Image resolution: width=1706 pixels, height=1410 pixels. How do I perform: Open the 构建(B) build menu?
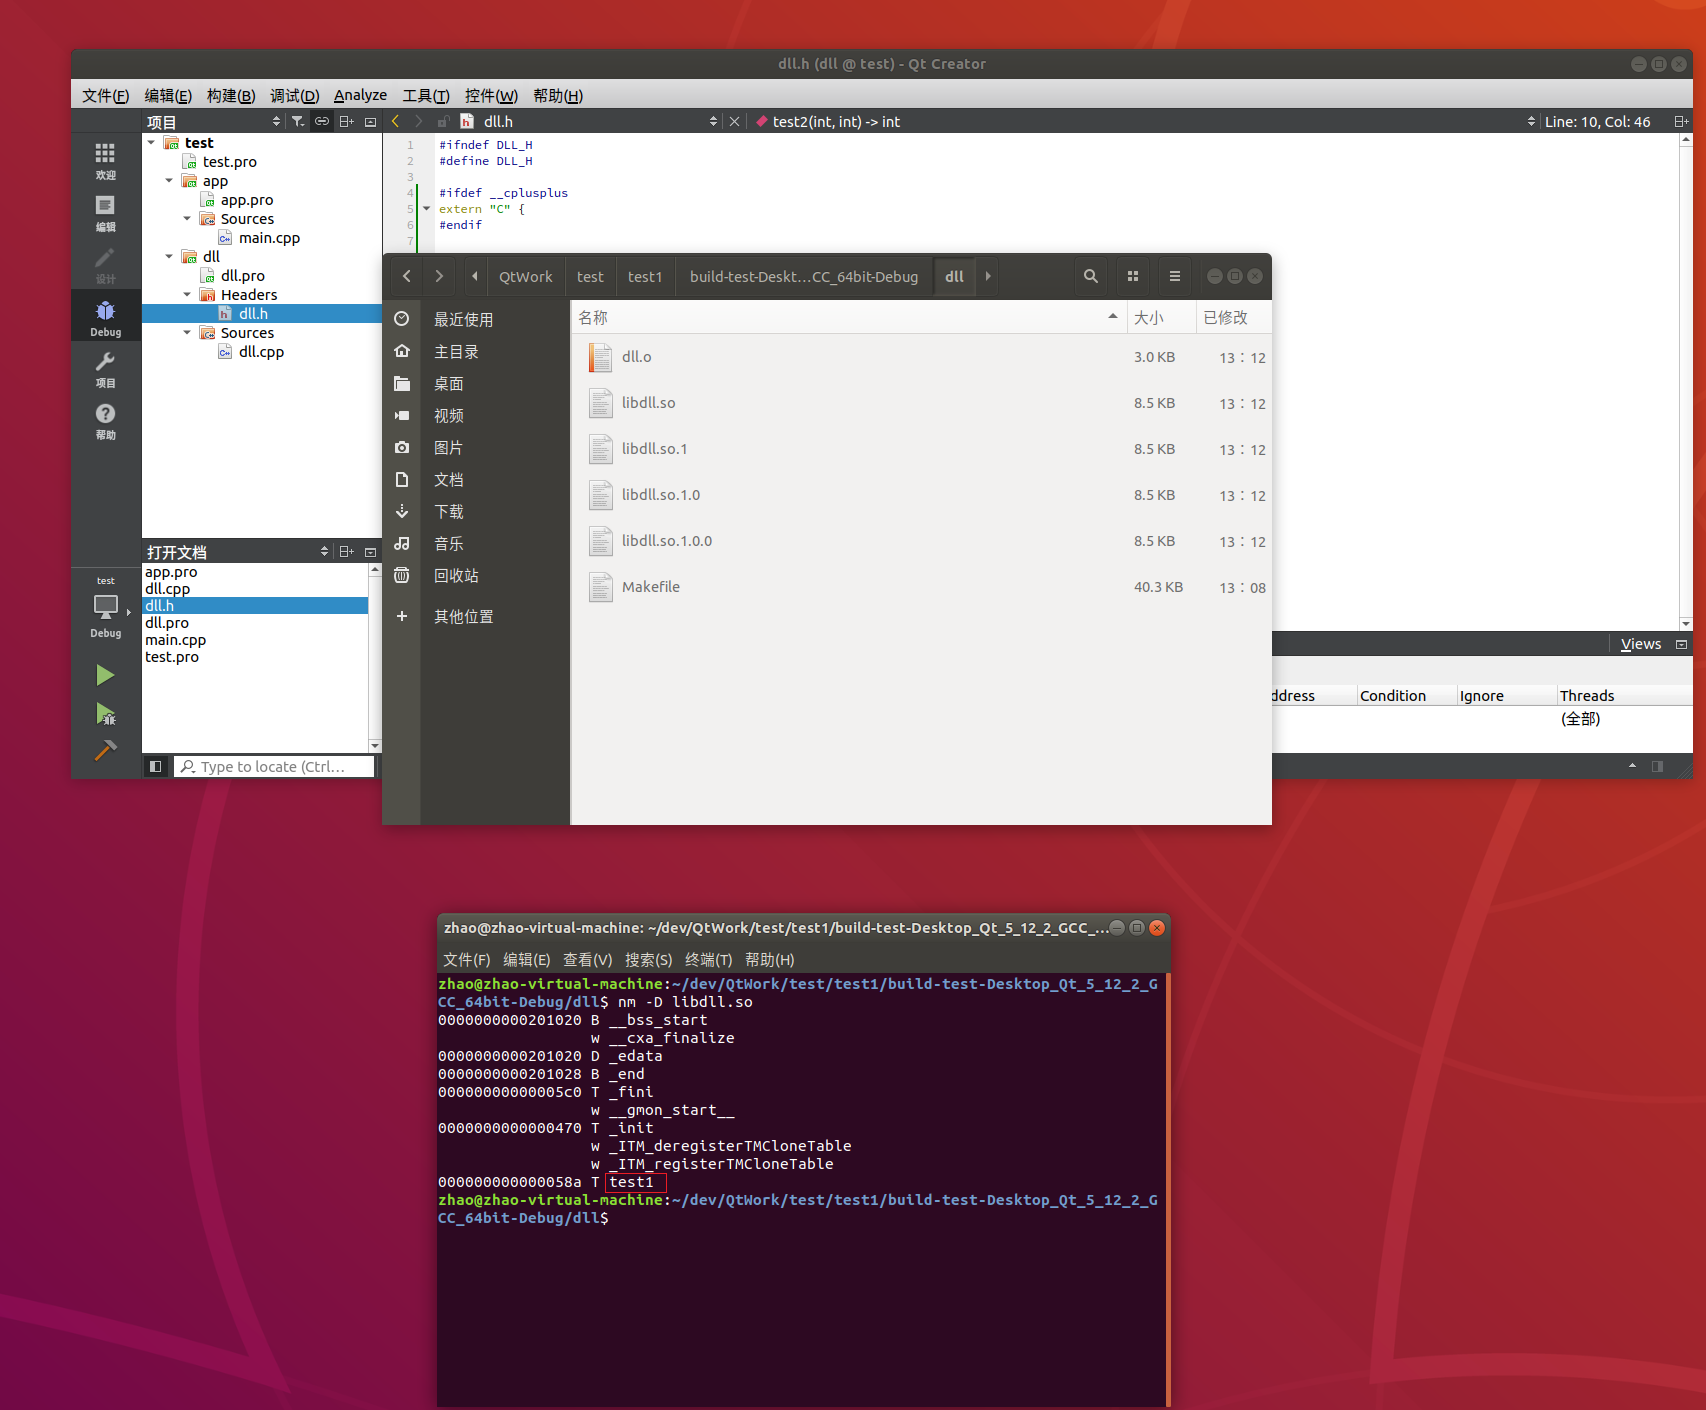click(x=231, y=95)
